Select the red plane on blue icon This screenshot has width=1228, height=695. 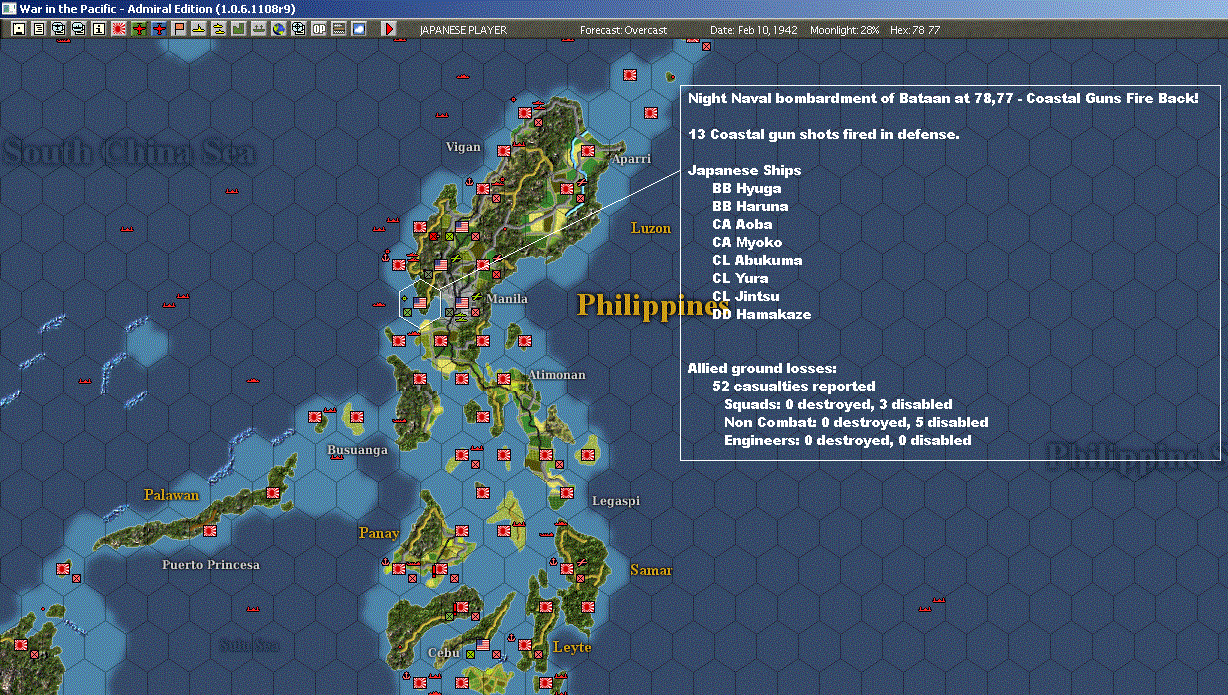pos(160,29)
